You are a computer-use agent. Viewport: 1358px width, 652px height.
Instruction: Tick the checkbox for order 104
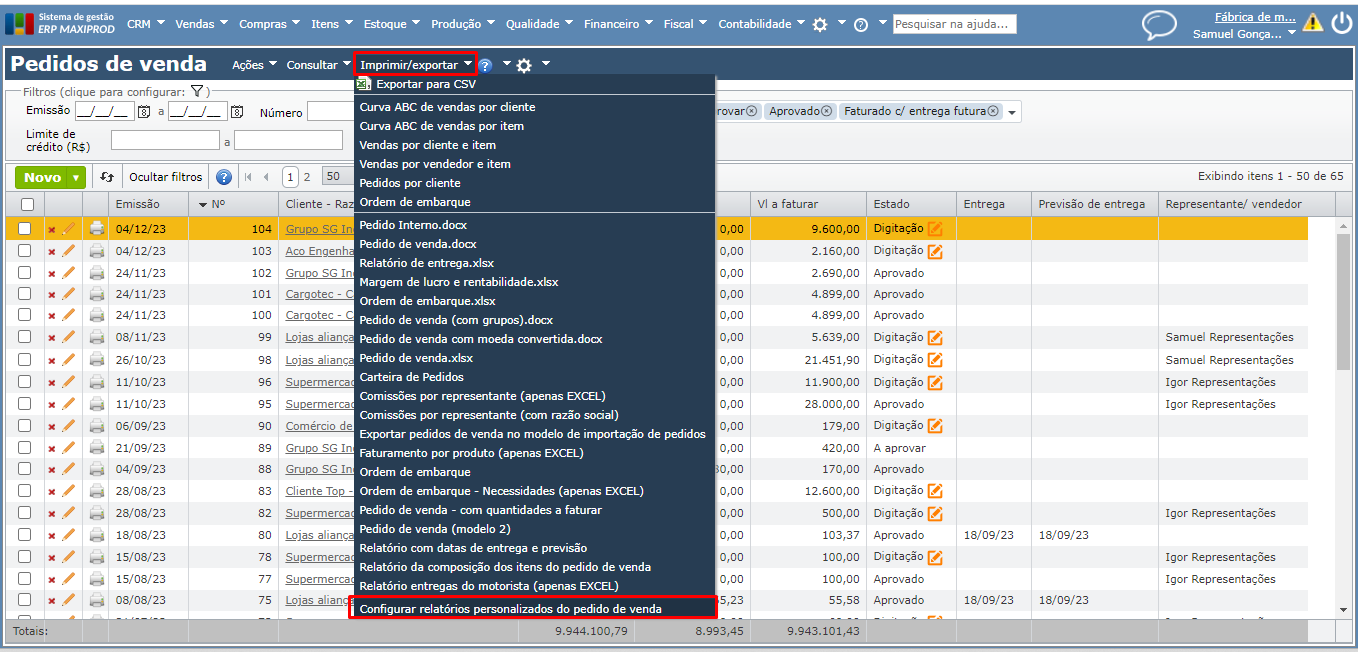click(25, 229)
